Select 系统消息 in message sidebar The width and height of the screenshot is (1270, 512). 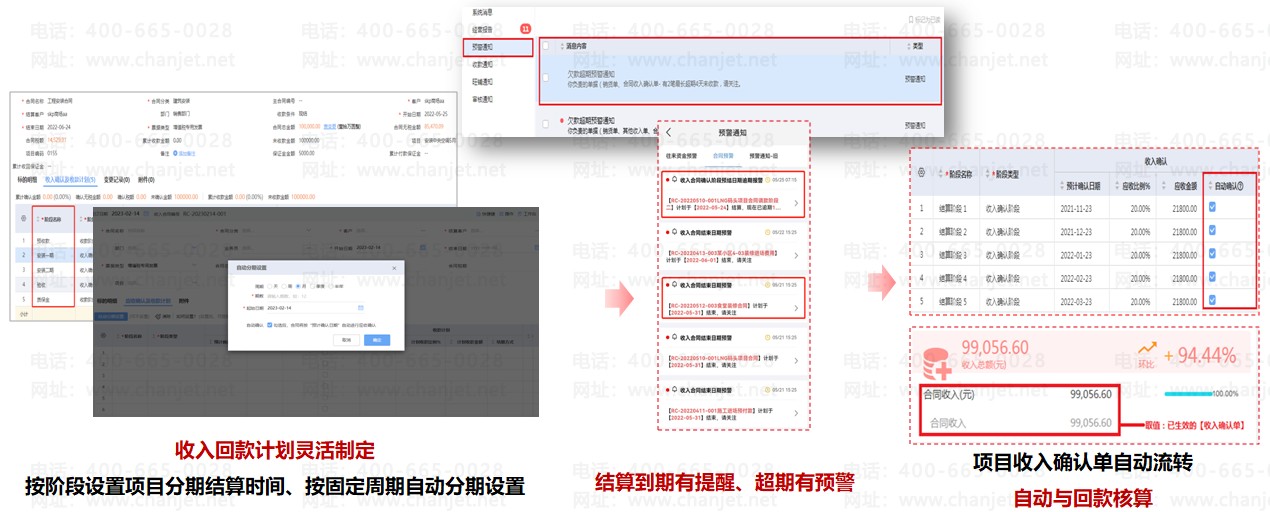point(481,12)
